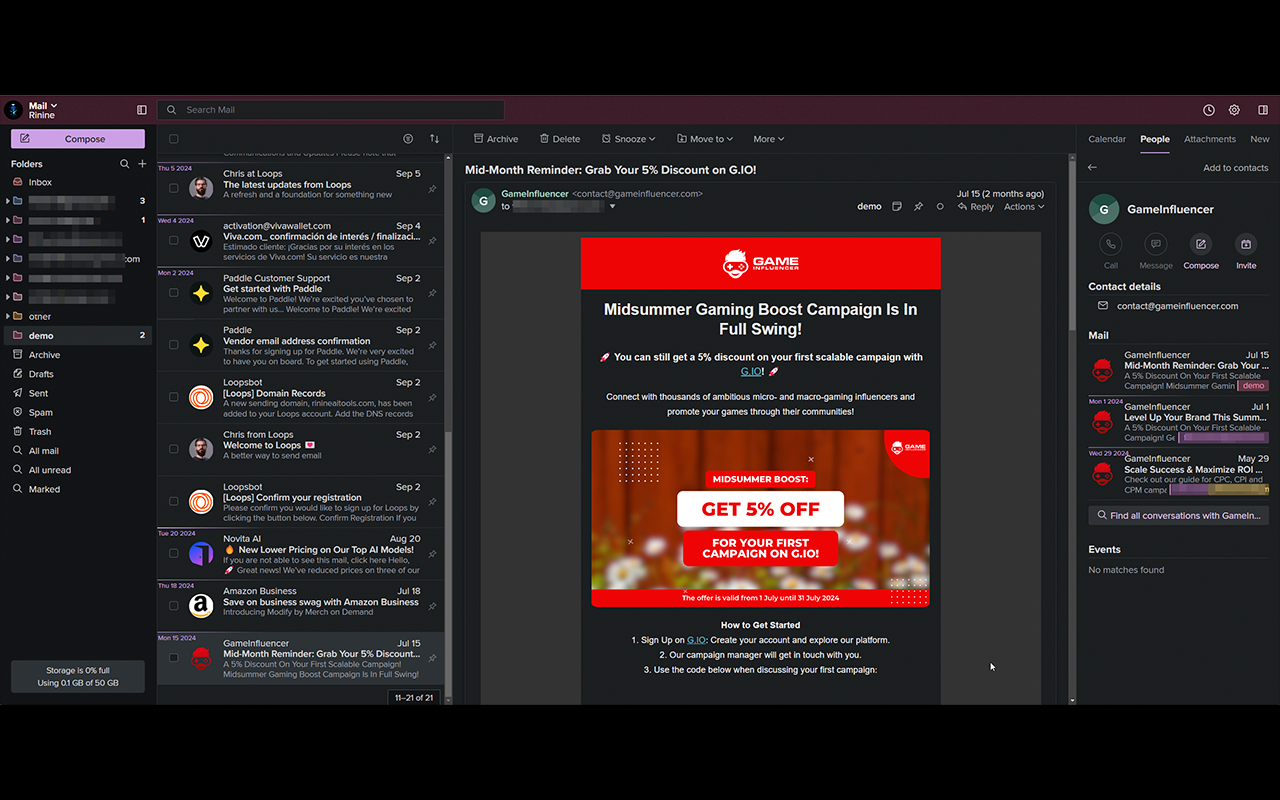The width and height of the screenshot is (1280, 800).
Task: Go back with the People panel arrow
Action: click(x=1092, y=168)
